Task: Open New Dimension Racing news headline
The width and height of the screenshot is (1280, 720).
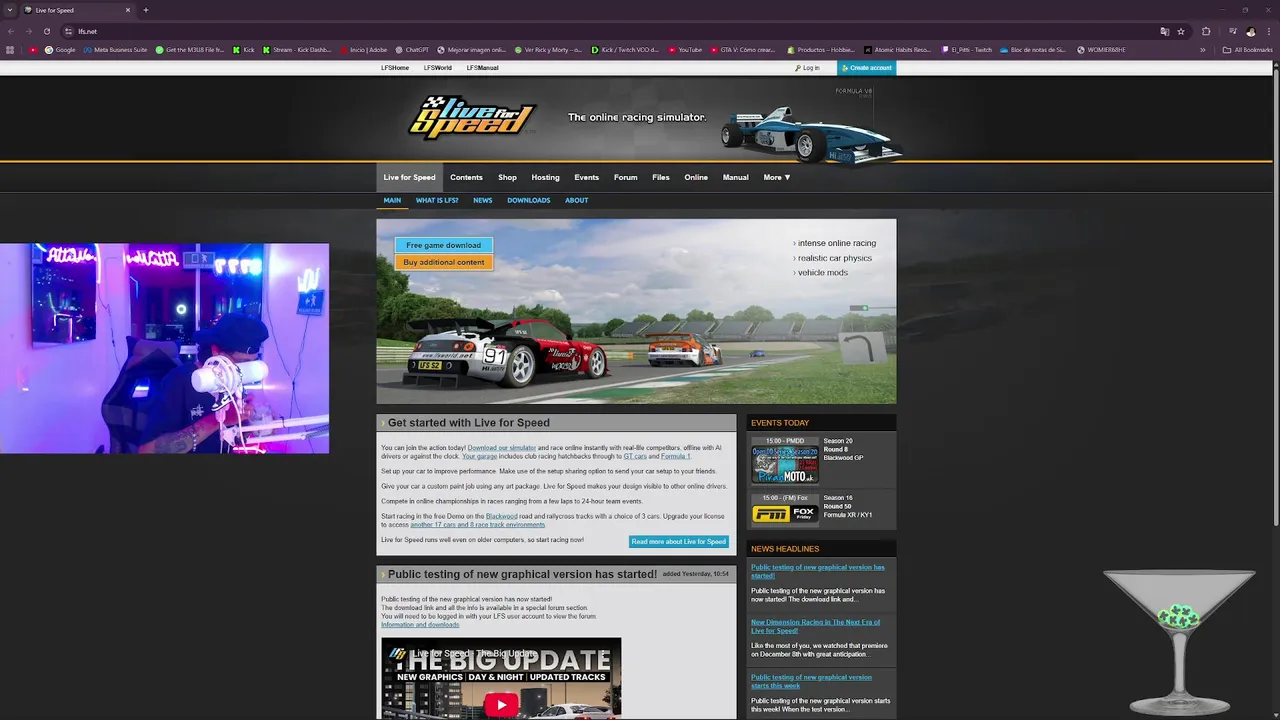Action: [x=816, y=626]
